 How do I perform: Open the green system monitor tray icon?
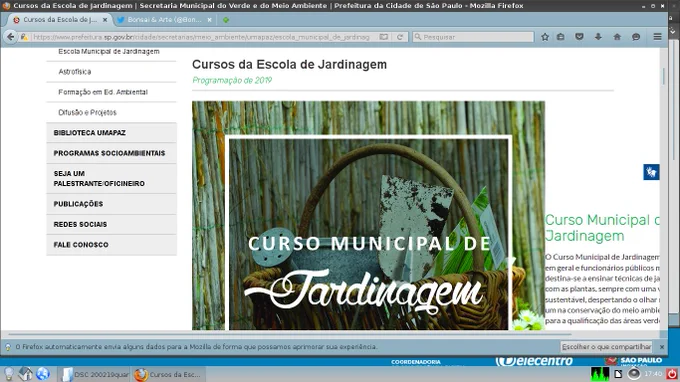tap(600, 374)
